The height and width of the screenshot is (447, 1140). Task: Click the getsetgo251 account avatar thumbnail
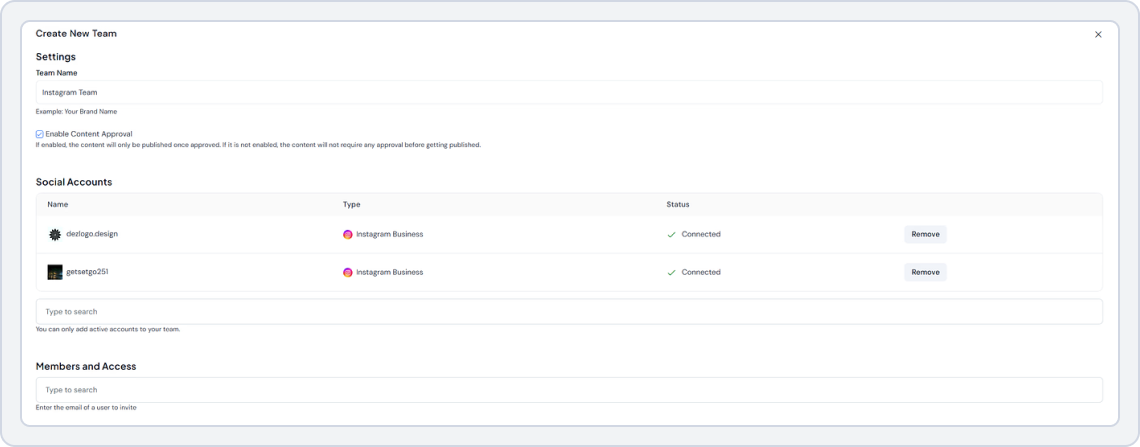[x=55, y=273]
